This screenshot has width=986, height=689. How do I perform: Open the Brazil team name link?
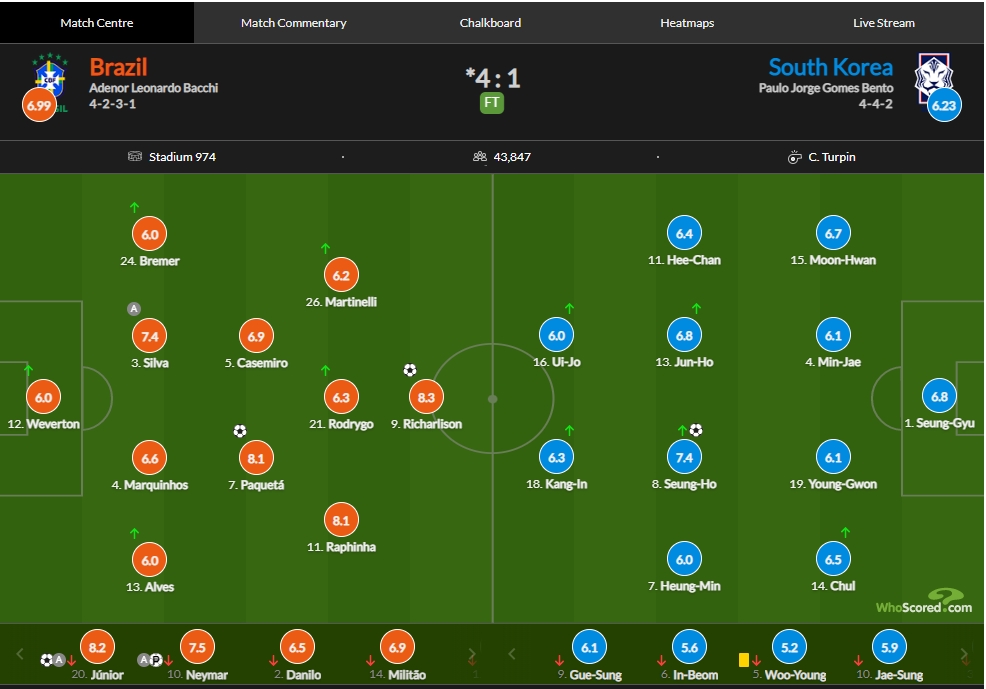pyautogui.click(x=118, y=67)
